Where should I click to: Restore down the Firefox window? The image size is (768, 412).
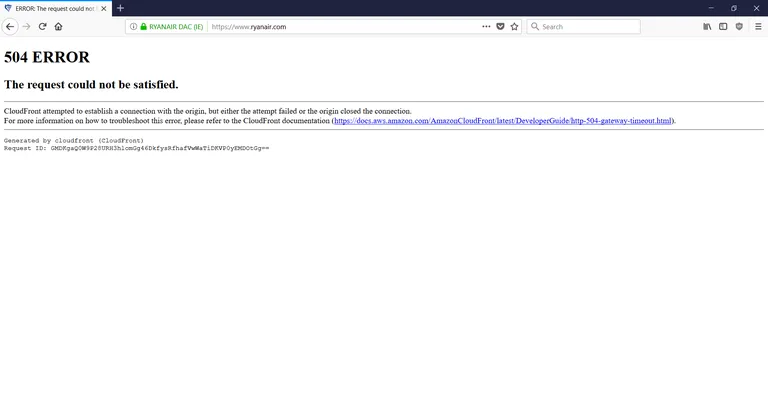coord(734,8)
